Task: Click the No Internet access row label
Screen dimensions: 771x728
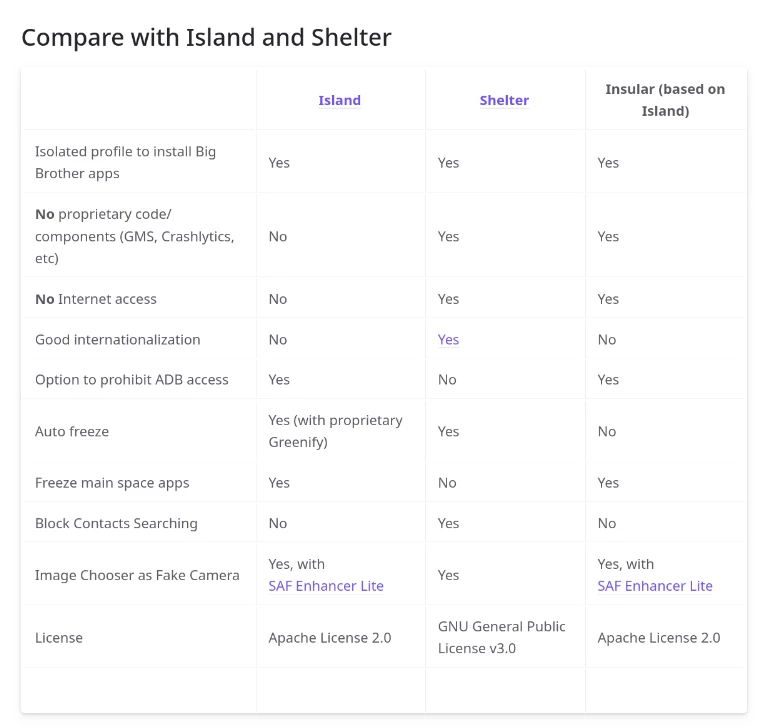Action: pyautogui.click(x=96, y=299)
